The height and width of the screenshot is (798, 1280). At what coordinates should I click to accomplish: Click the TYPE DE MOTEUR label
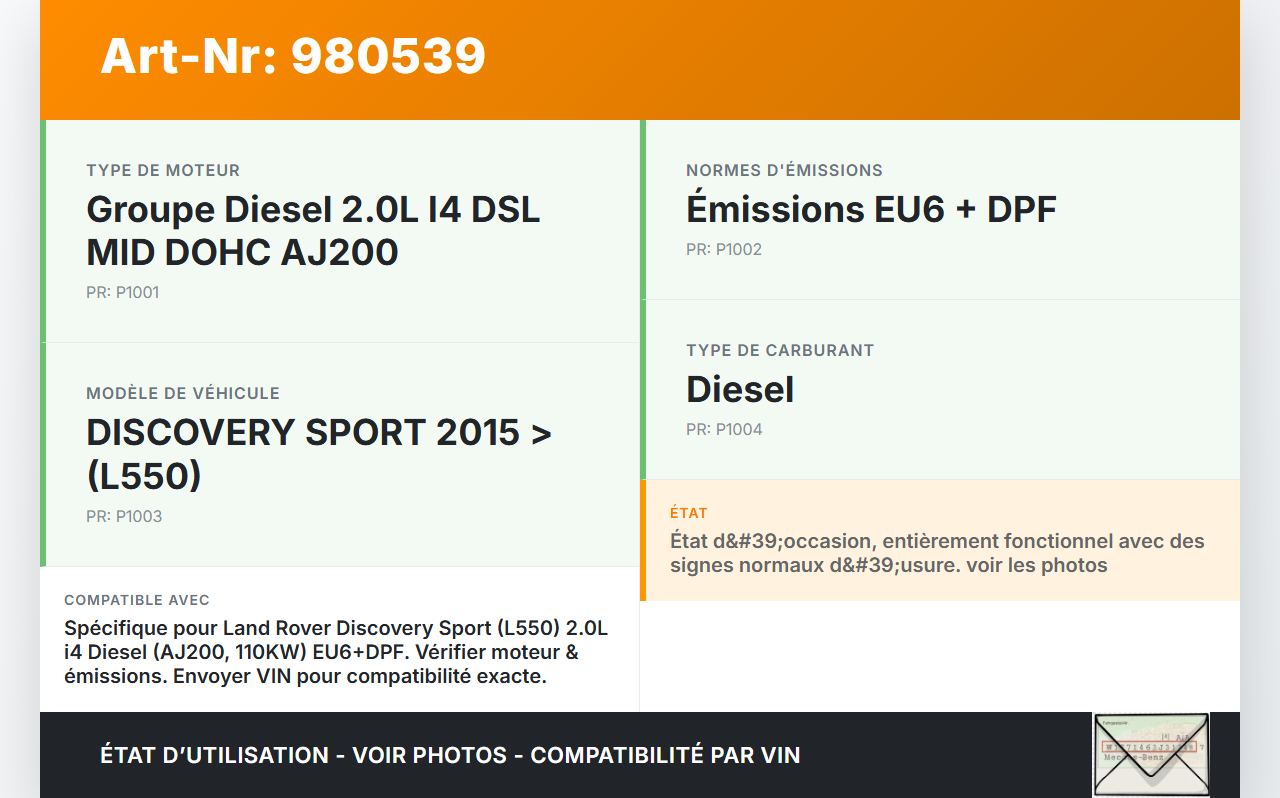(163, 171)
